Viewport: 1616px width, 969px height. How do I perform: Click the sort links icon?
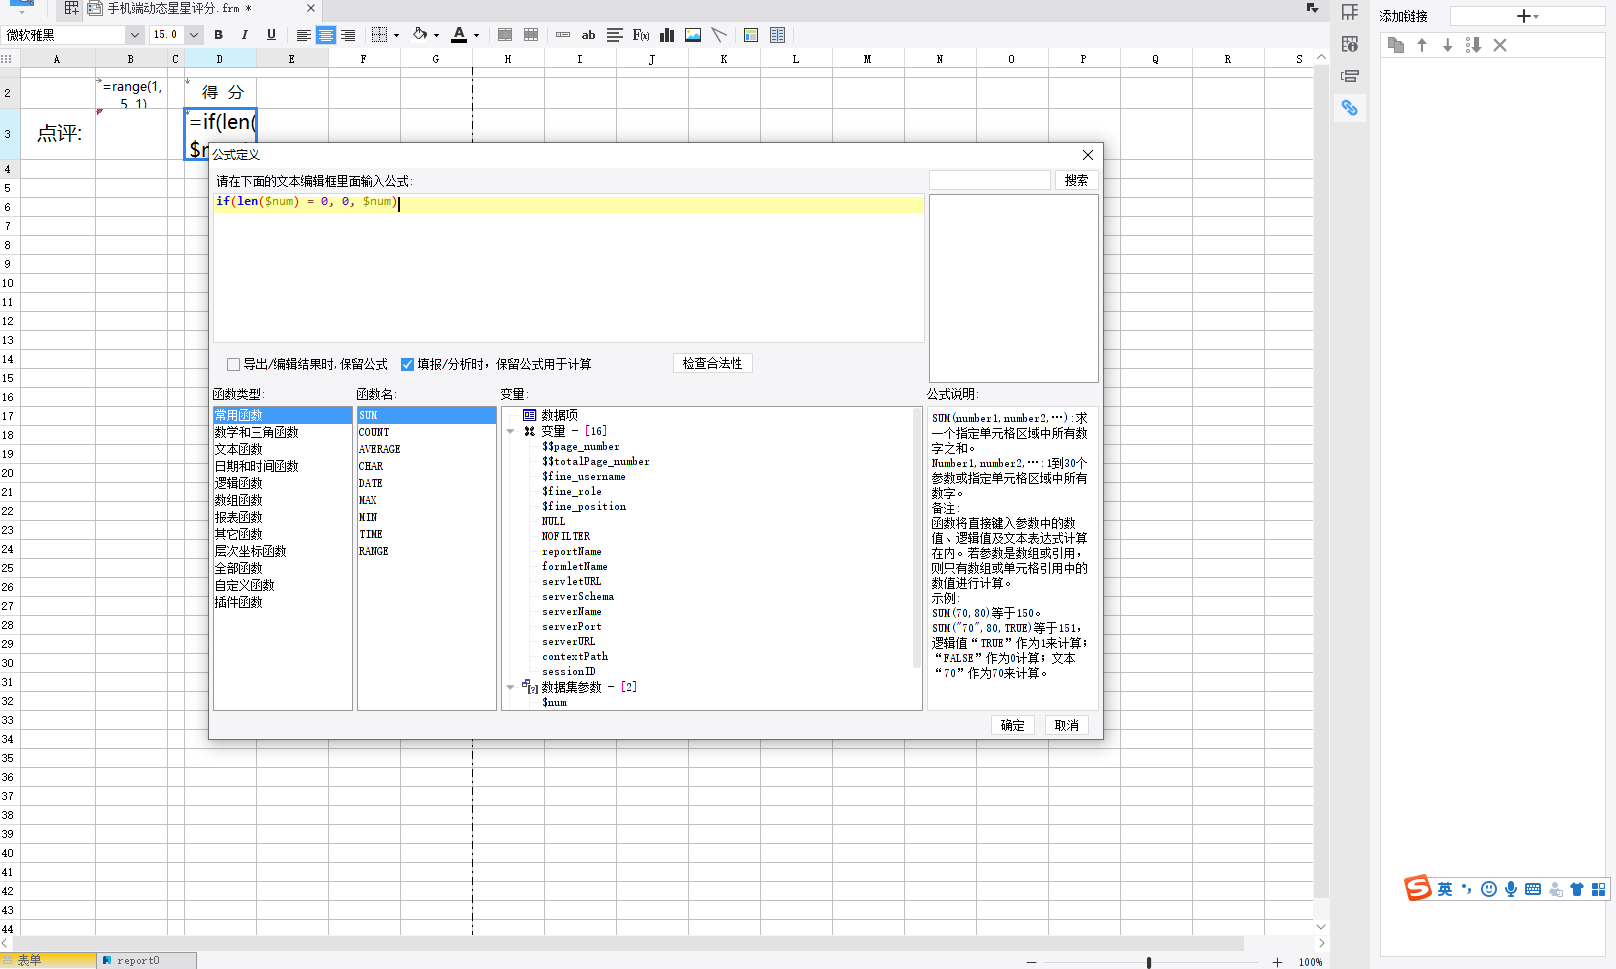click(1473, 45)
